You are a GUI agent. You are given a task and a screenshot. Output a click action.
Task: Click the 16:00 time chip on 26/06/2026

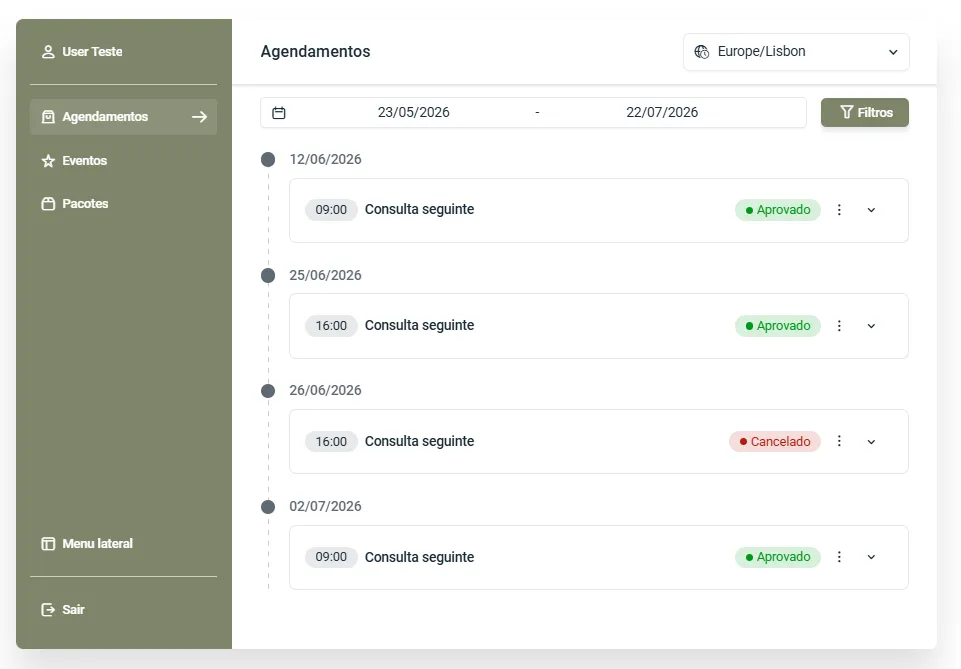point(331,442)
